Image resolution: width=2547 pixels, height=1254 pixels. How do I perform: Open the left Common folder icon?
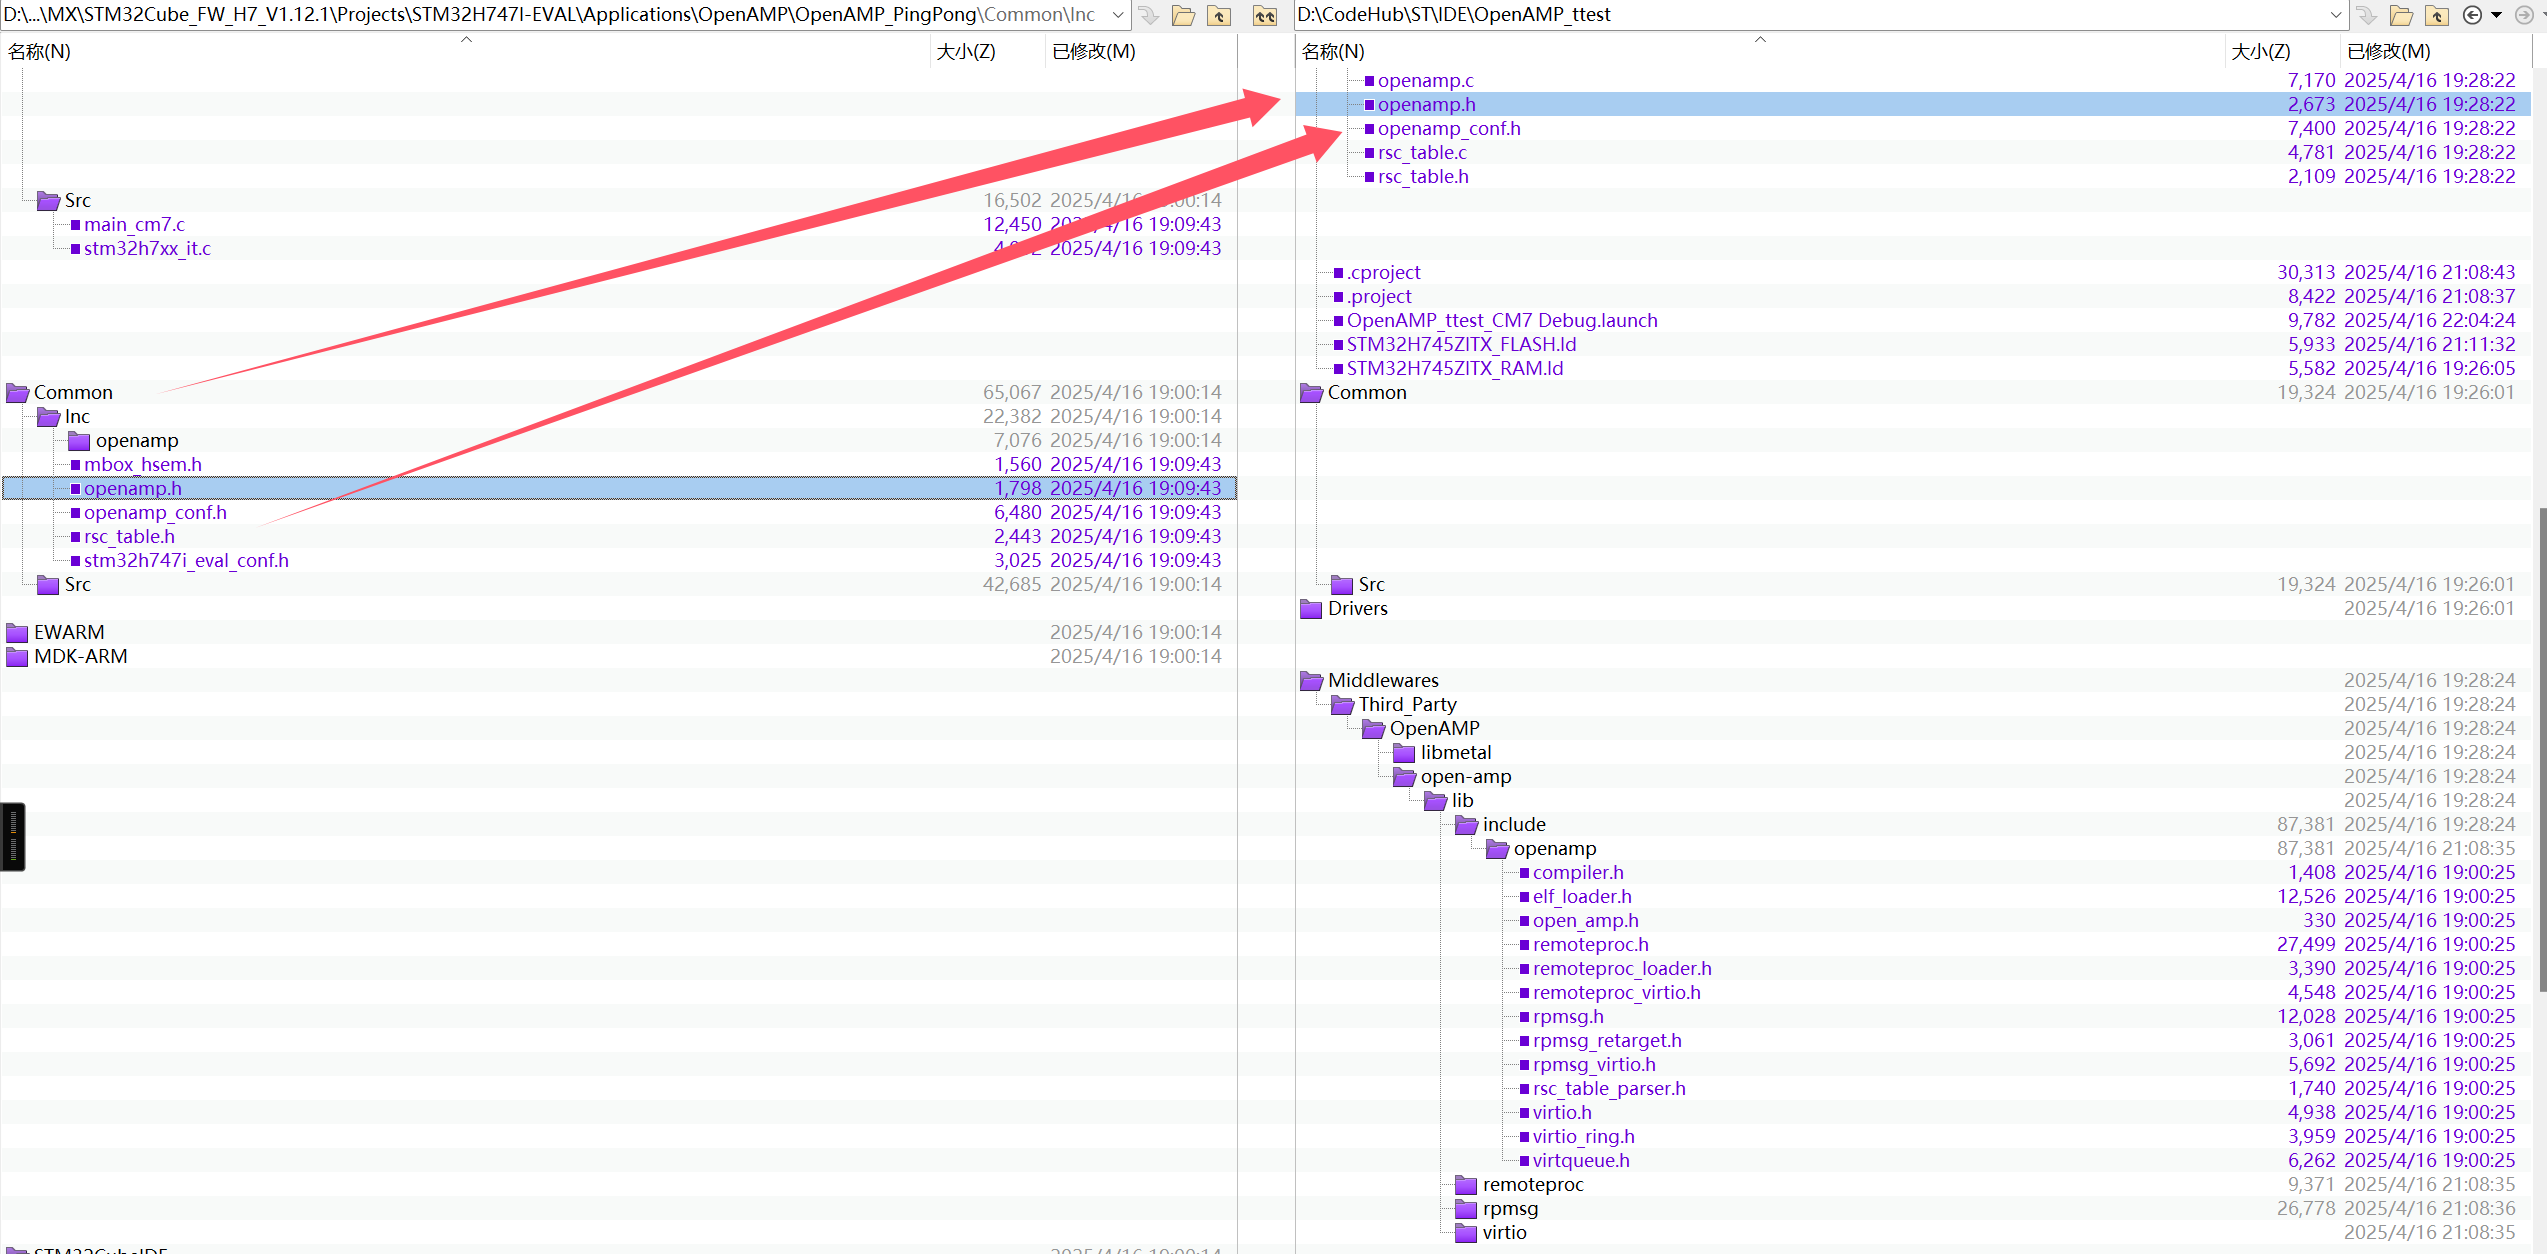17,393
